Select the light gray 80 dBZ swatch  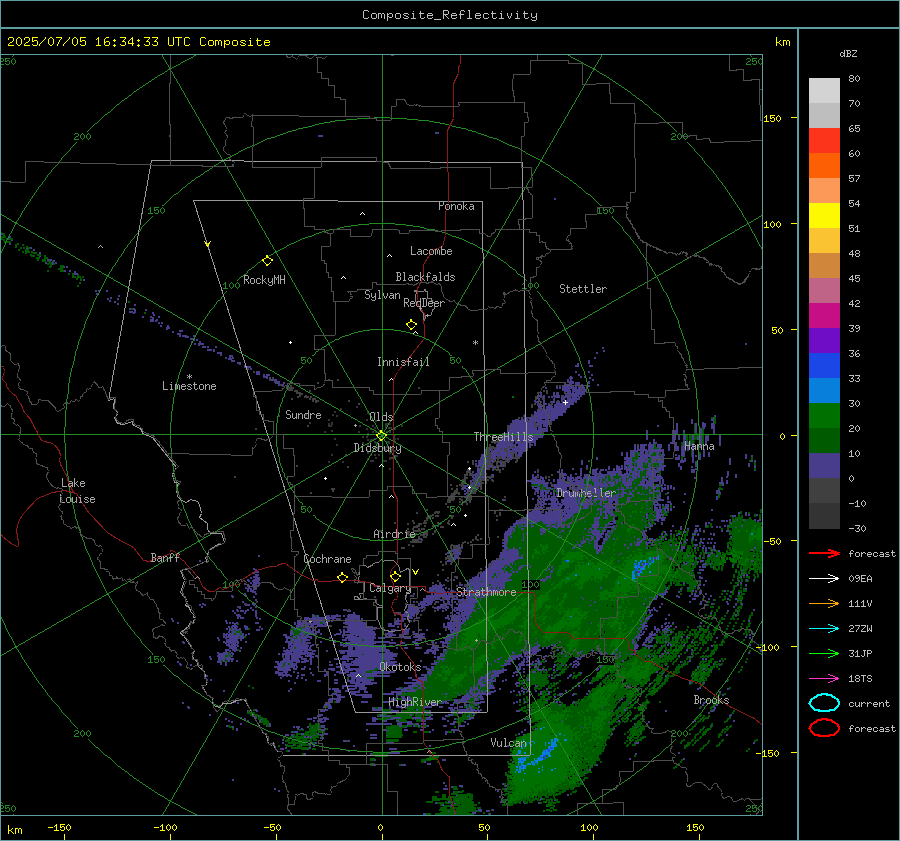coord(824,90)
